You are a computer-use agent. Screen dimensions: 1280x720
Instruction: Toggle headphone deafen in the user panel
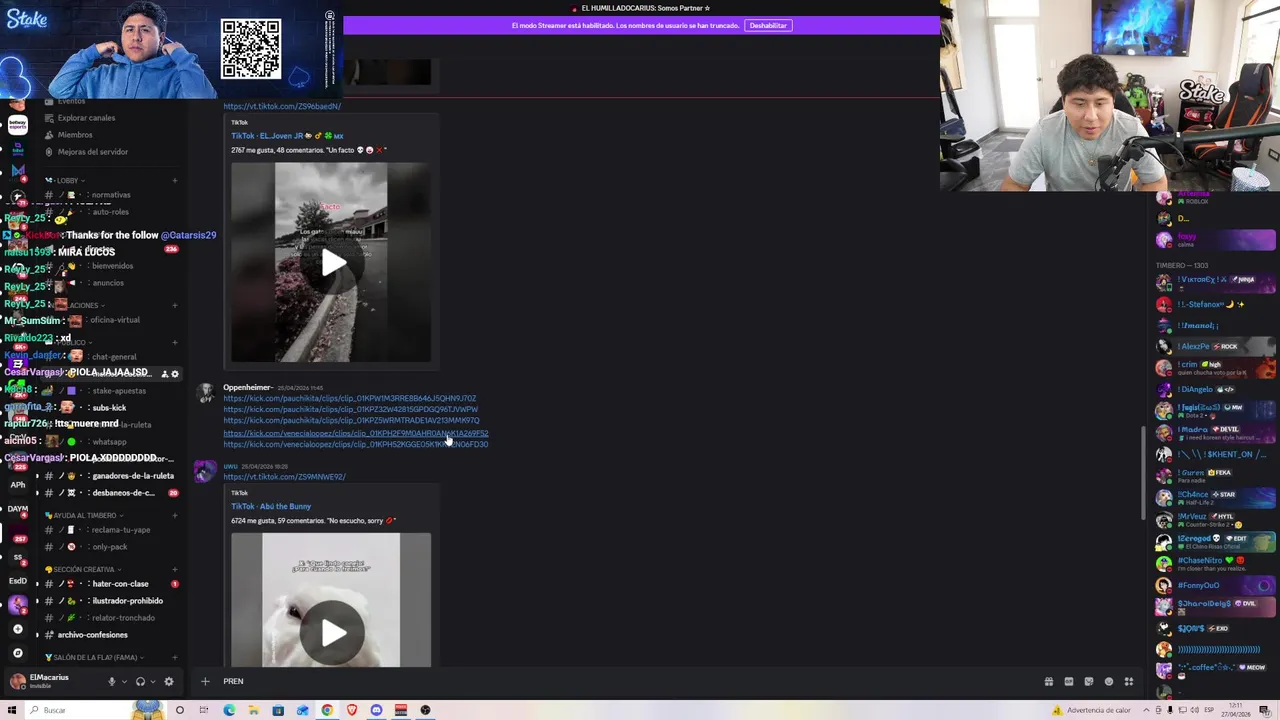tap(140, 682)
